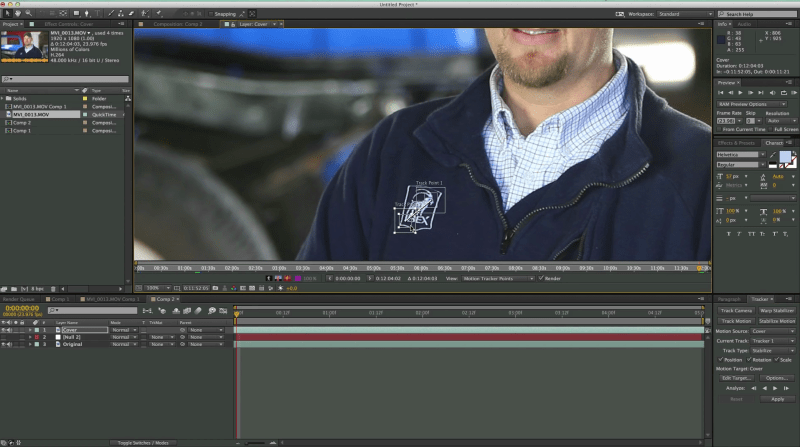The height and width of the screenshot is (447, 800).
Task: Check From Current Time option
Action: 719,129
